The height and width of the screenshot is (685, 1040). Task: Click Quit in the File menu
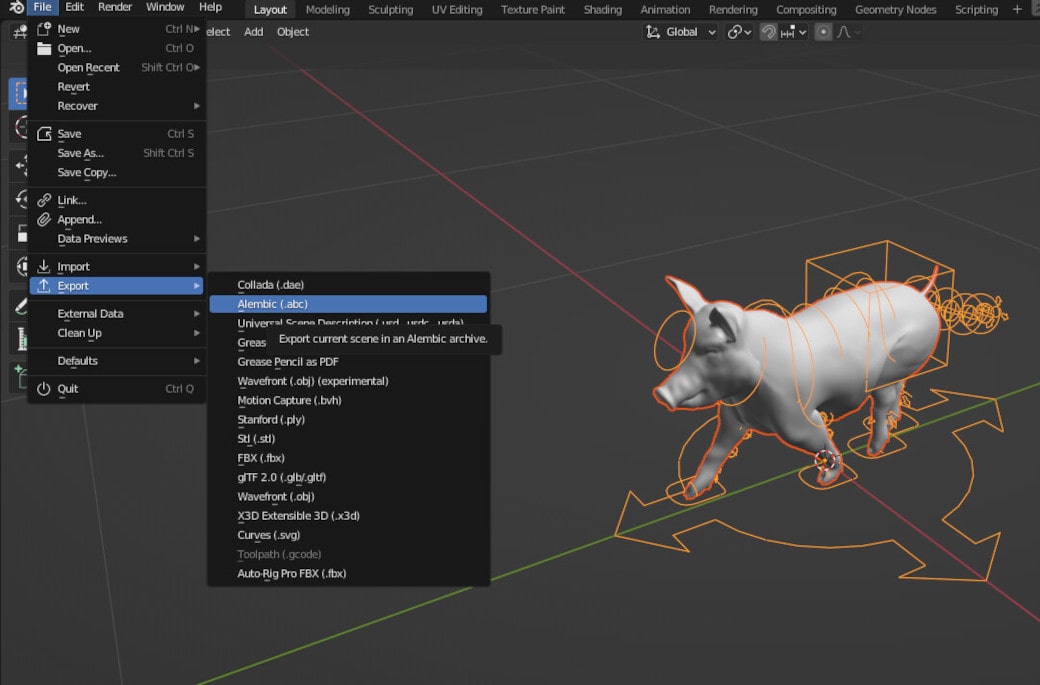click(68, 388)
